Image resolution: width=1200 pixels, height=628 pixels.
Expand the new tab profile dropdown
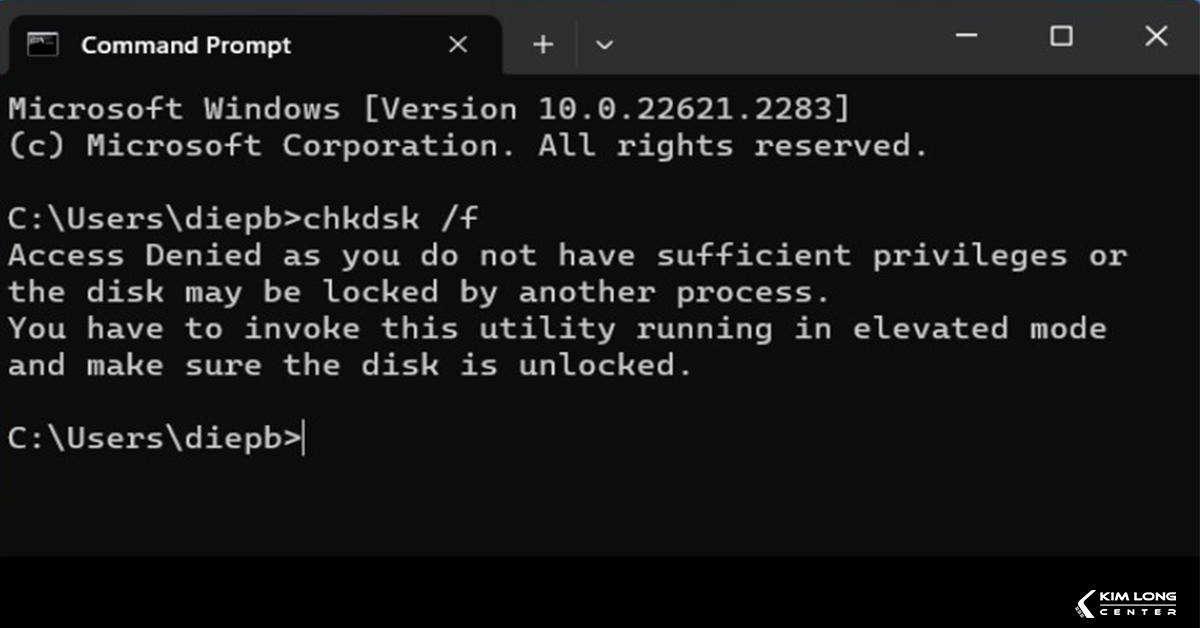click(x=603, y=45)
